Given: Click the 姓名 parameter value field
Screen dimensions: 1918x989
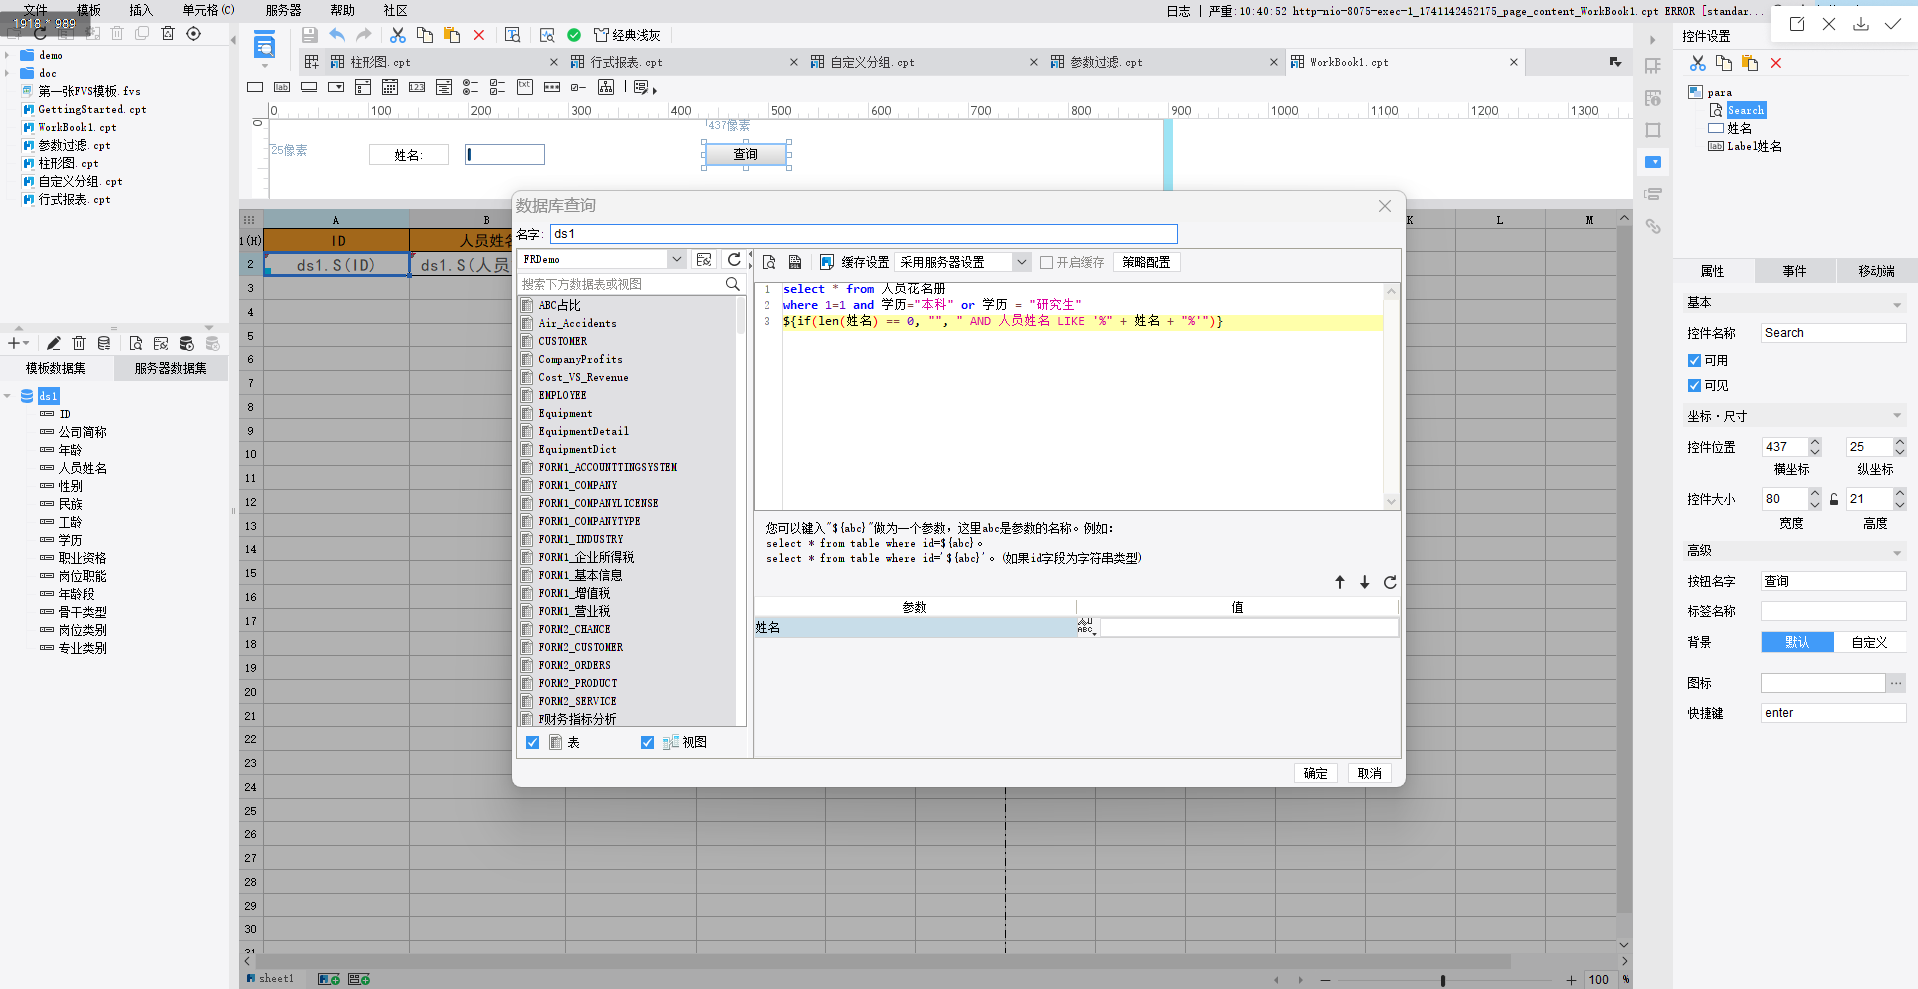Looking at the screenshot, I should [x=1248, y=627].
